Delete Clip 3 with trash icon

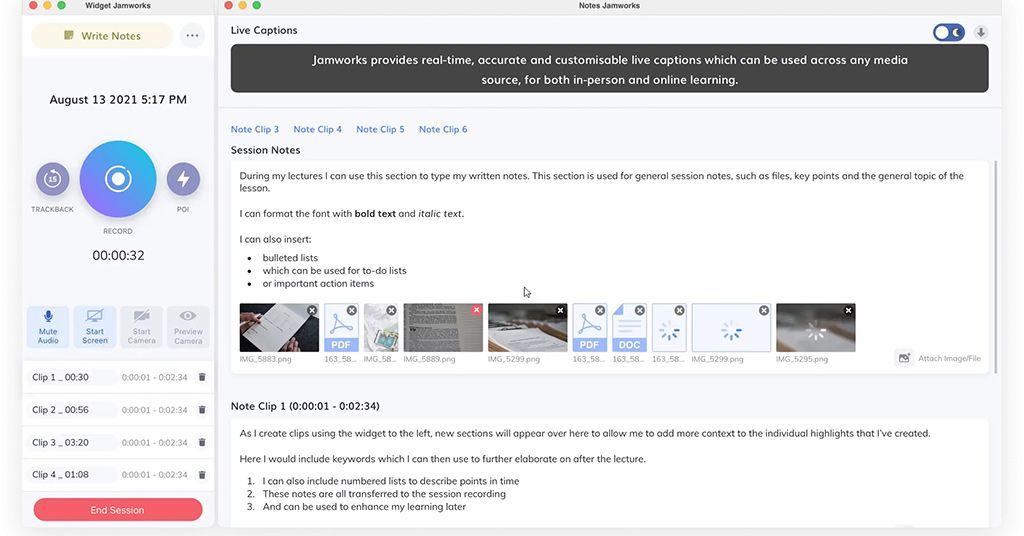point(202,443)
